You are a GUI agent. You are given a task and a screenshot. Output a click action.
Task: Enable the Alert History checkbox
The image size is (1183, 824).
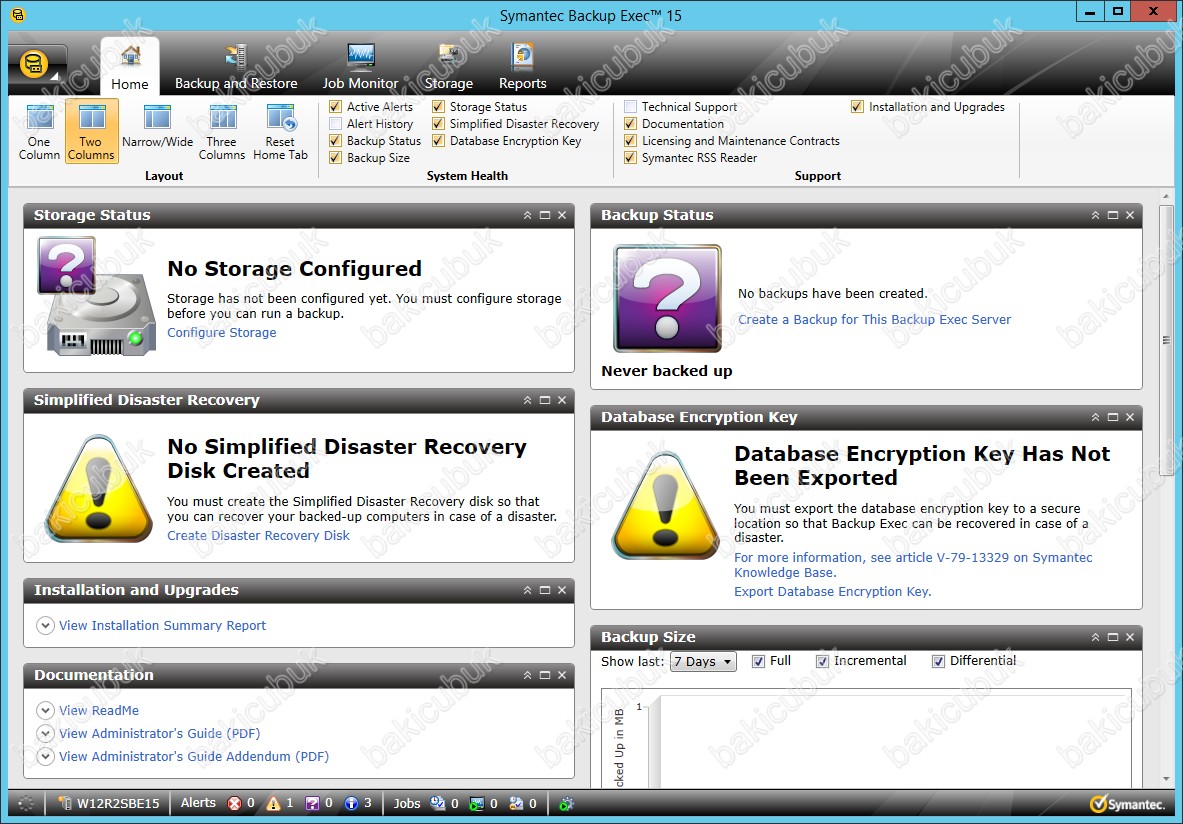click(336, 124)
